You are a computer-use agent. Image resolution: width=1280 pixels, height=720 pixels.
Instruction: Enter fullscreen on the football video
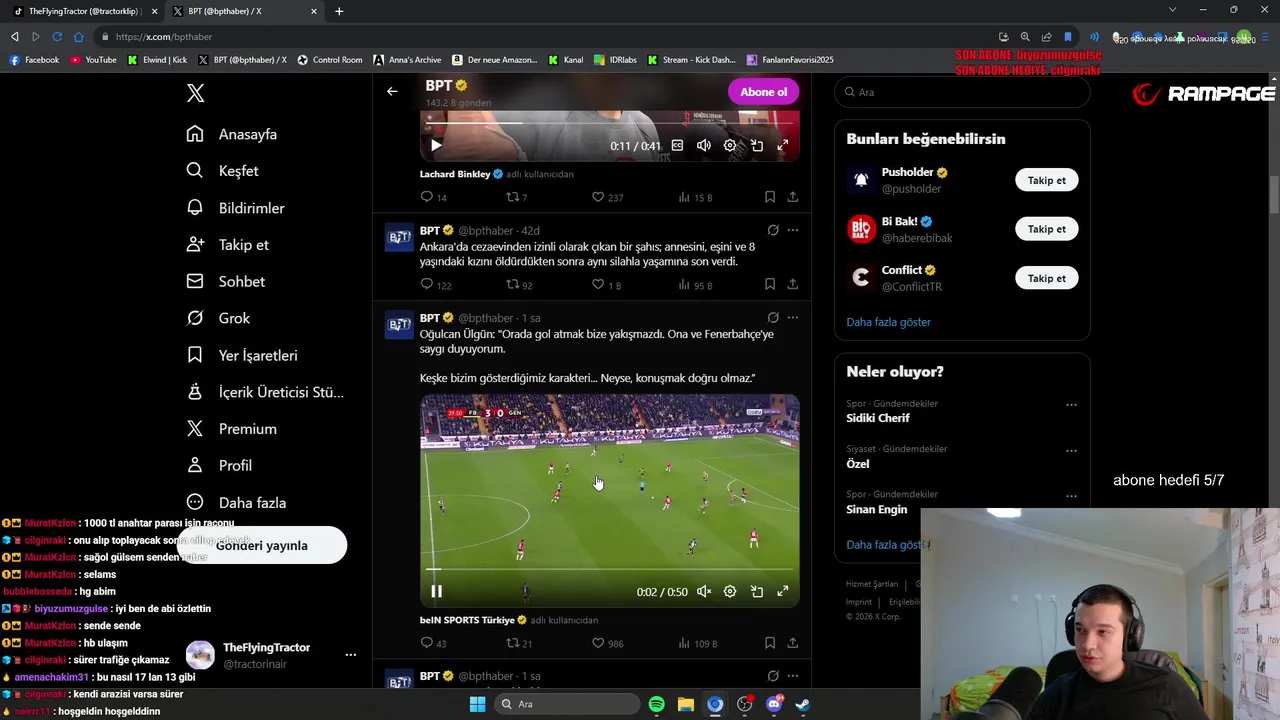[783, 591]
